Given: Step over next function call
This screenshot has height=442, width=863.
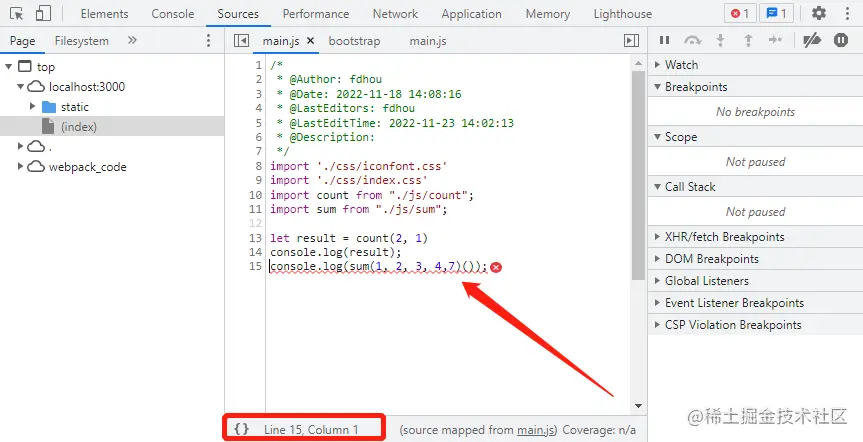Looking at the screenshot, I should [692, 40].
